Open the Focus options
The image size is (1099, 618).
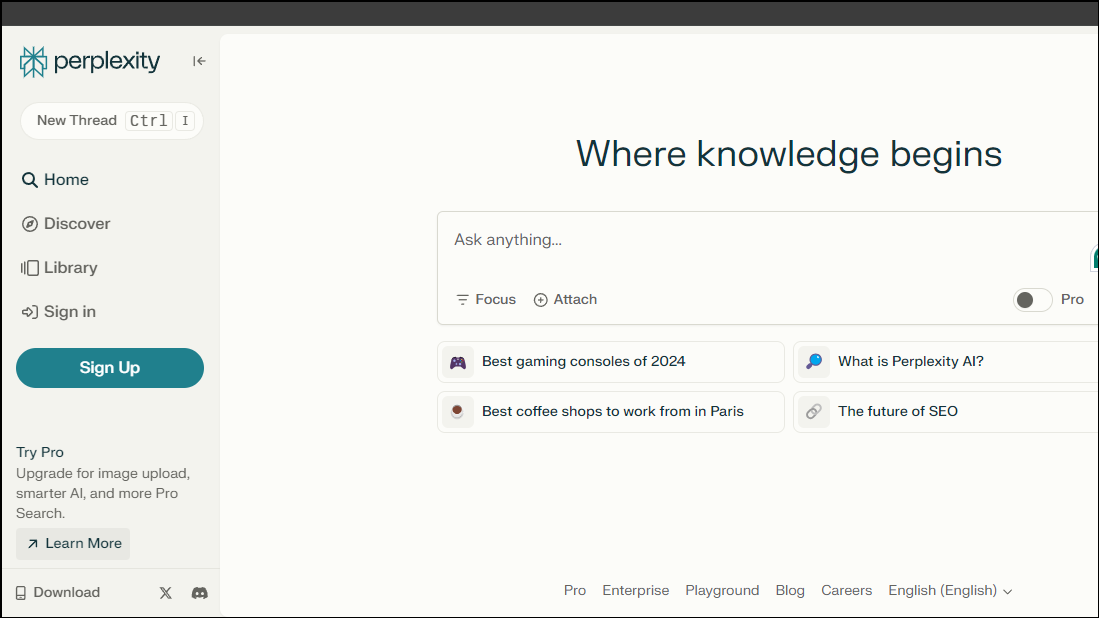coord(486,300)
